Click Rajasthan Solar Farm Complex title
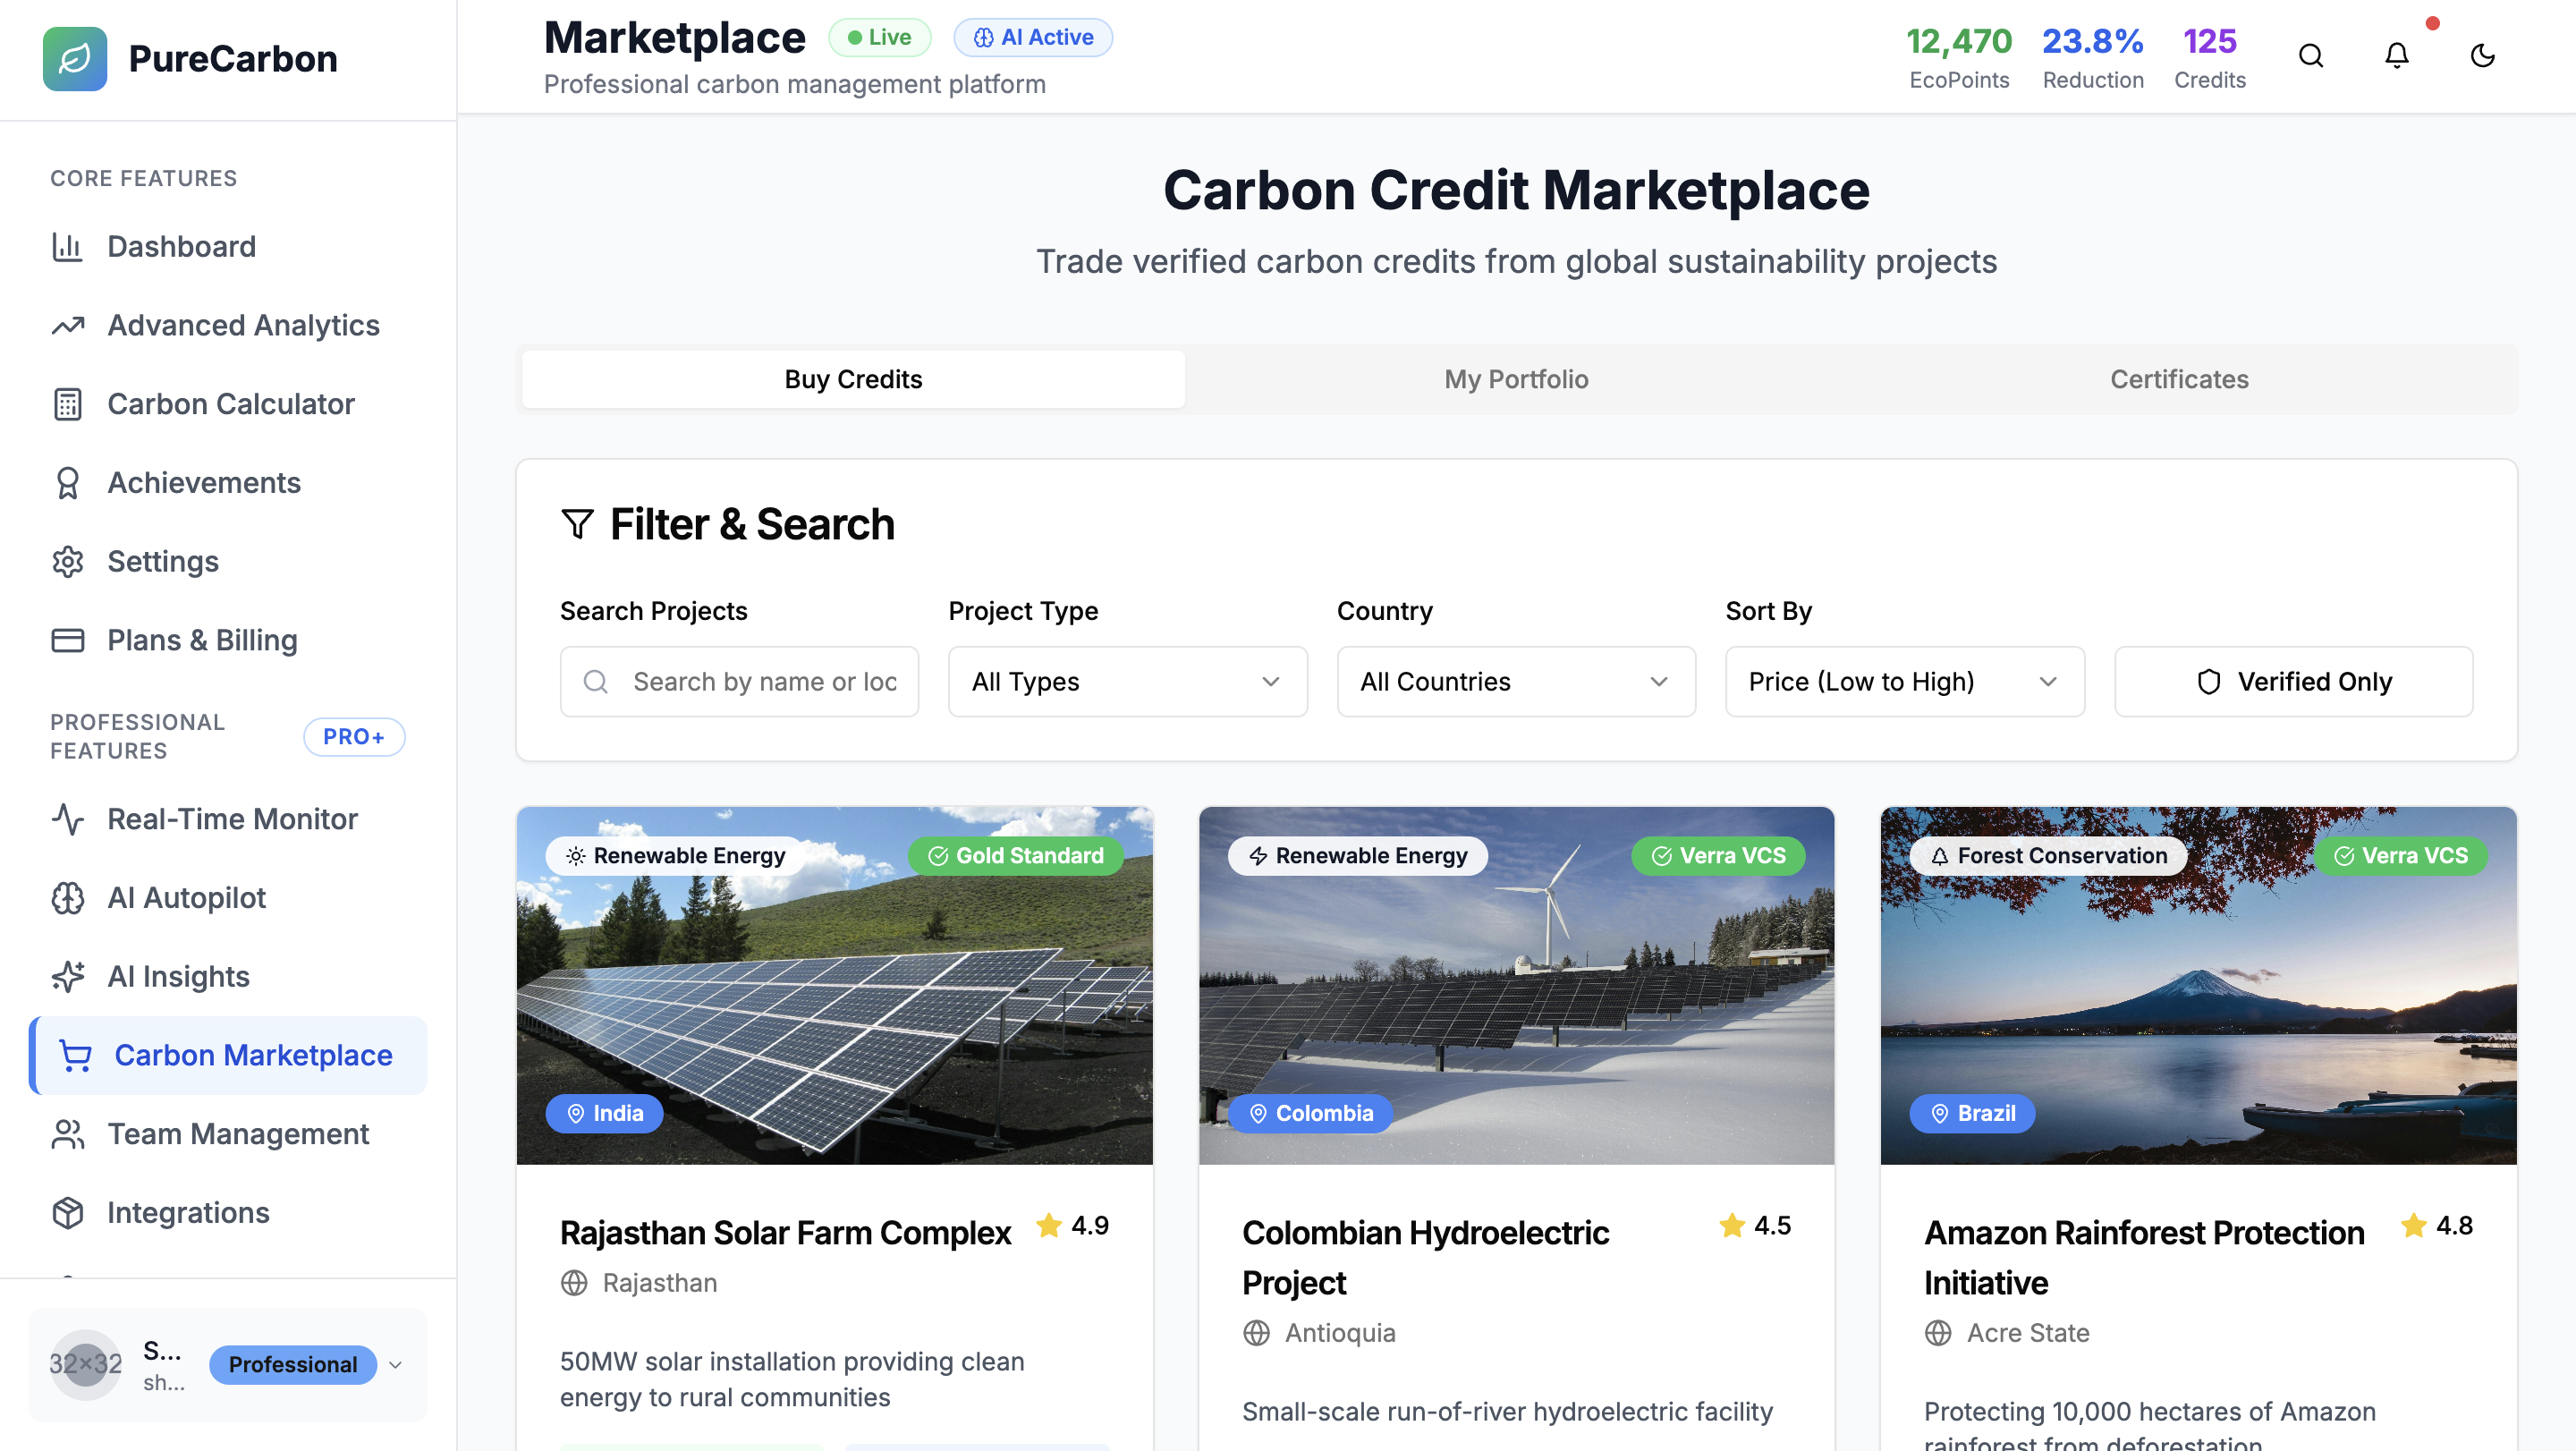This screenshot has height=1451, width=2576. (785, 1232)
